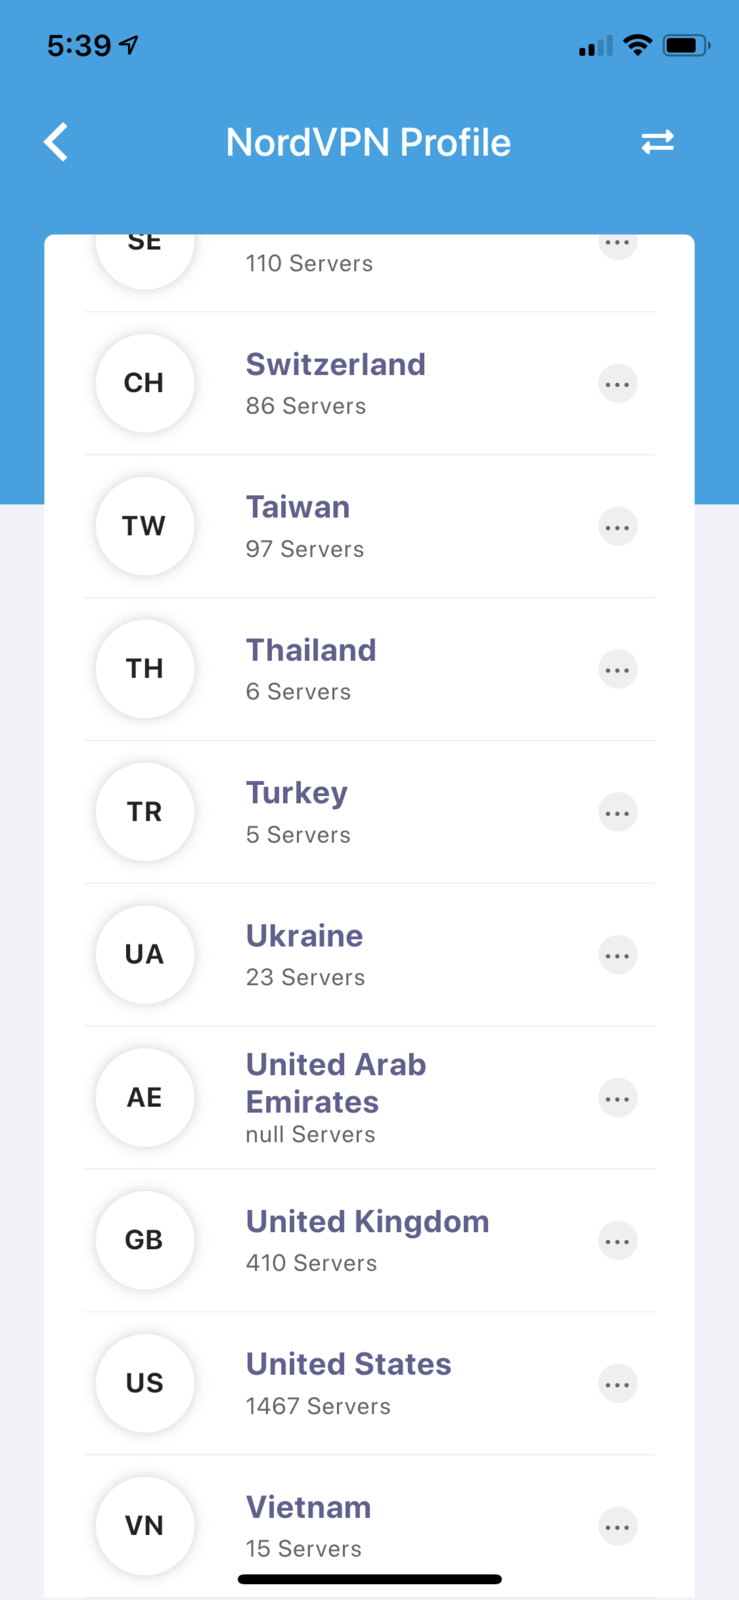Choose United Kingdom server location
Screen dimensions: 739x1600
click(367, 1222)
